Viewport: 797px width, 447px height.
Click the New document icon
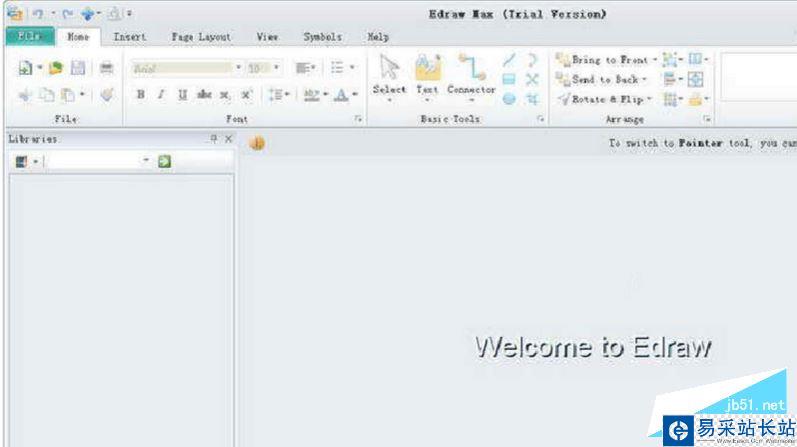(x=25, y=68)
